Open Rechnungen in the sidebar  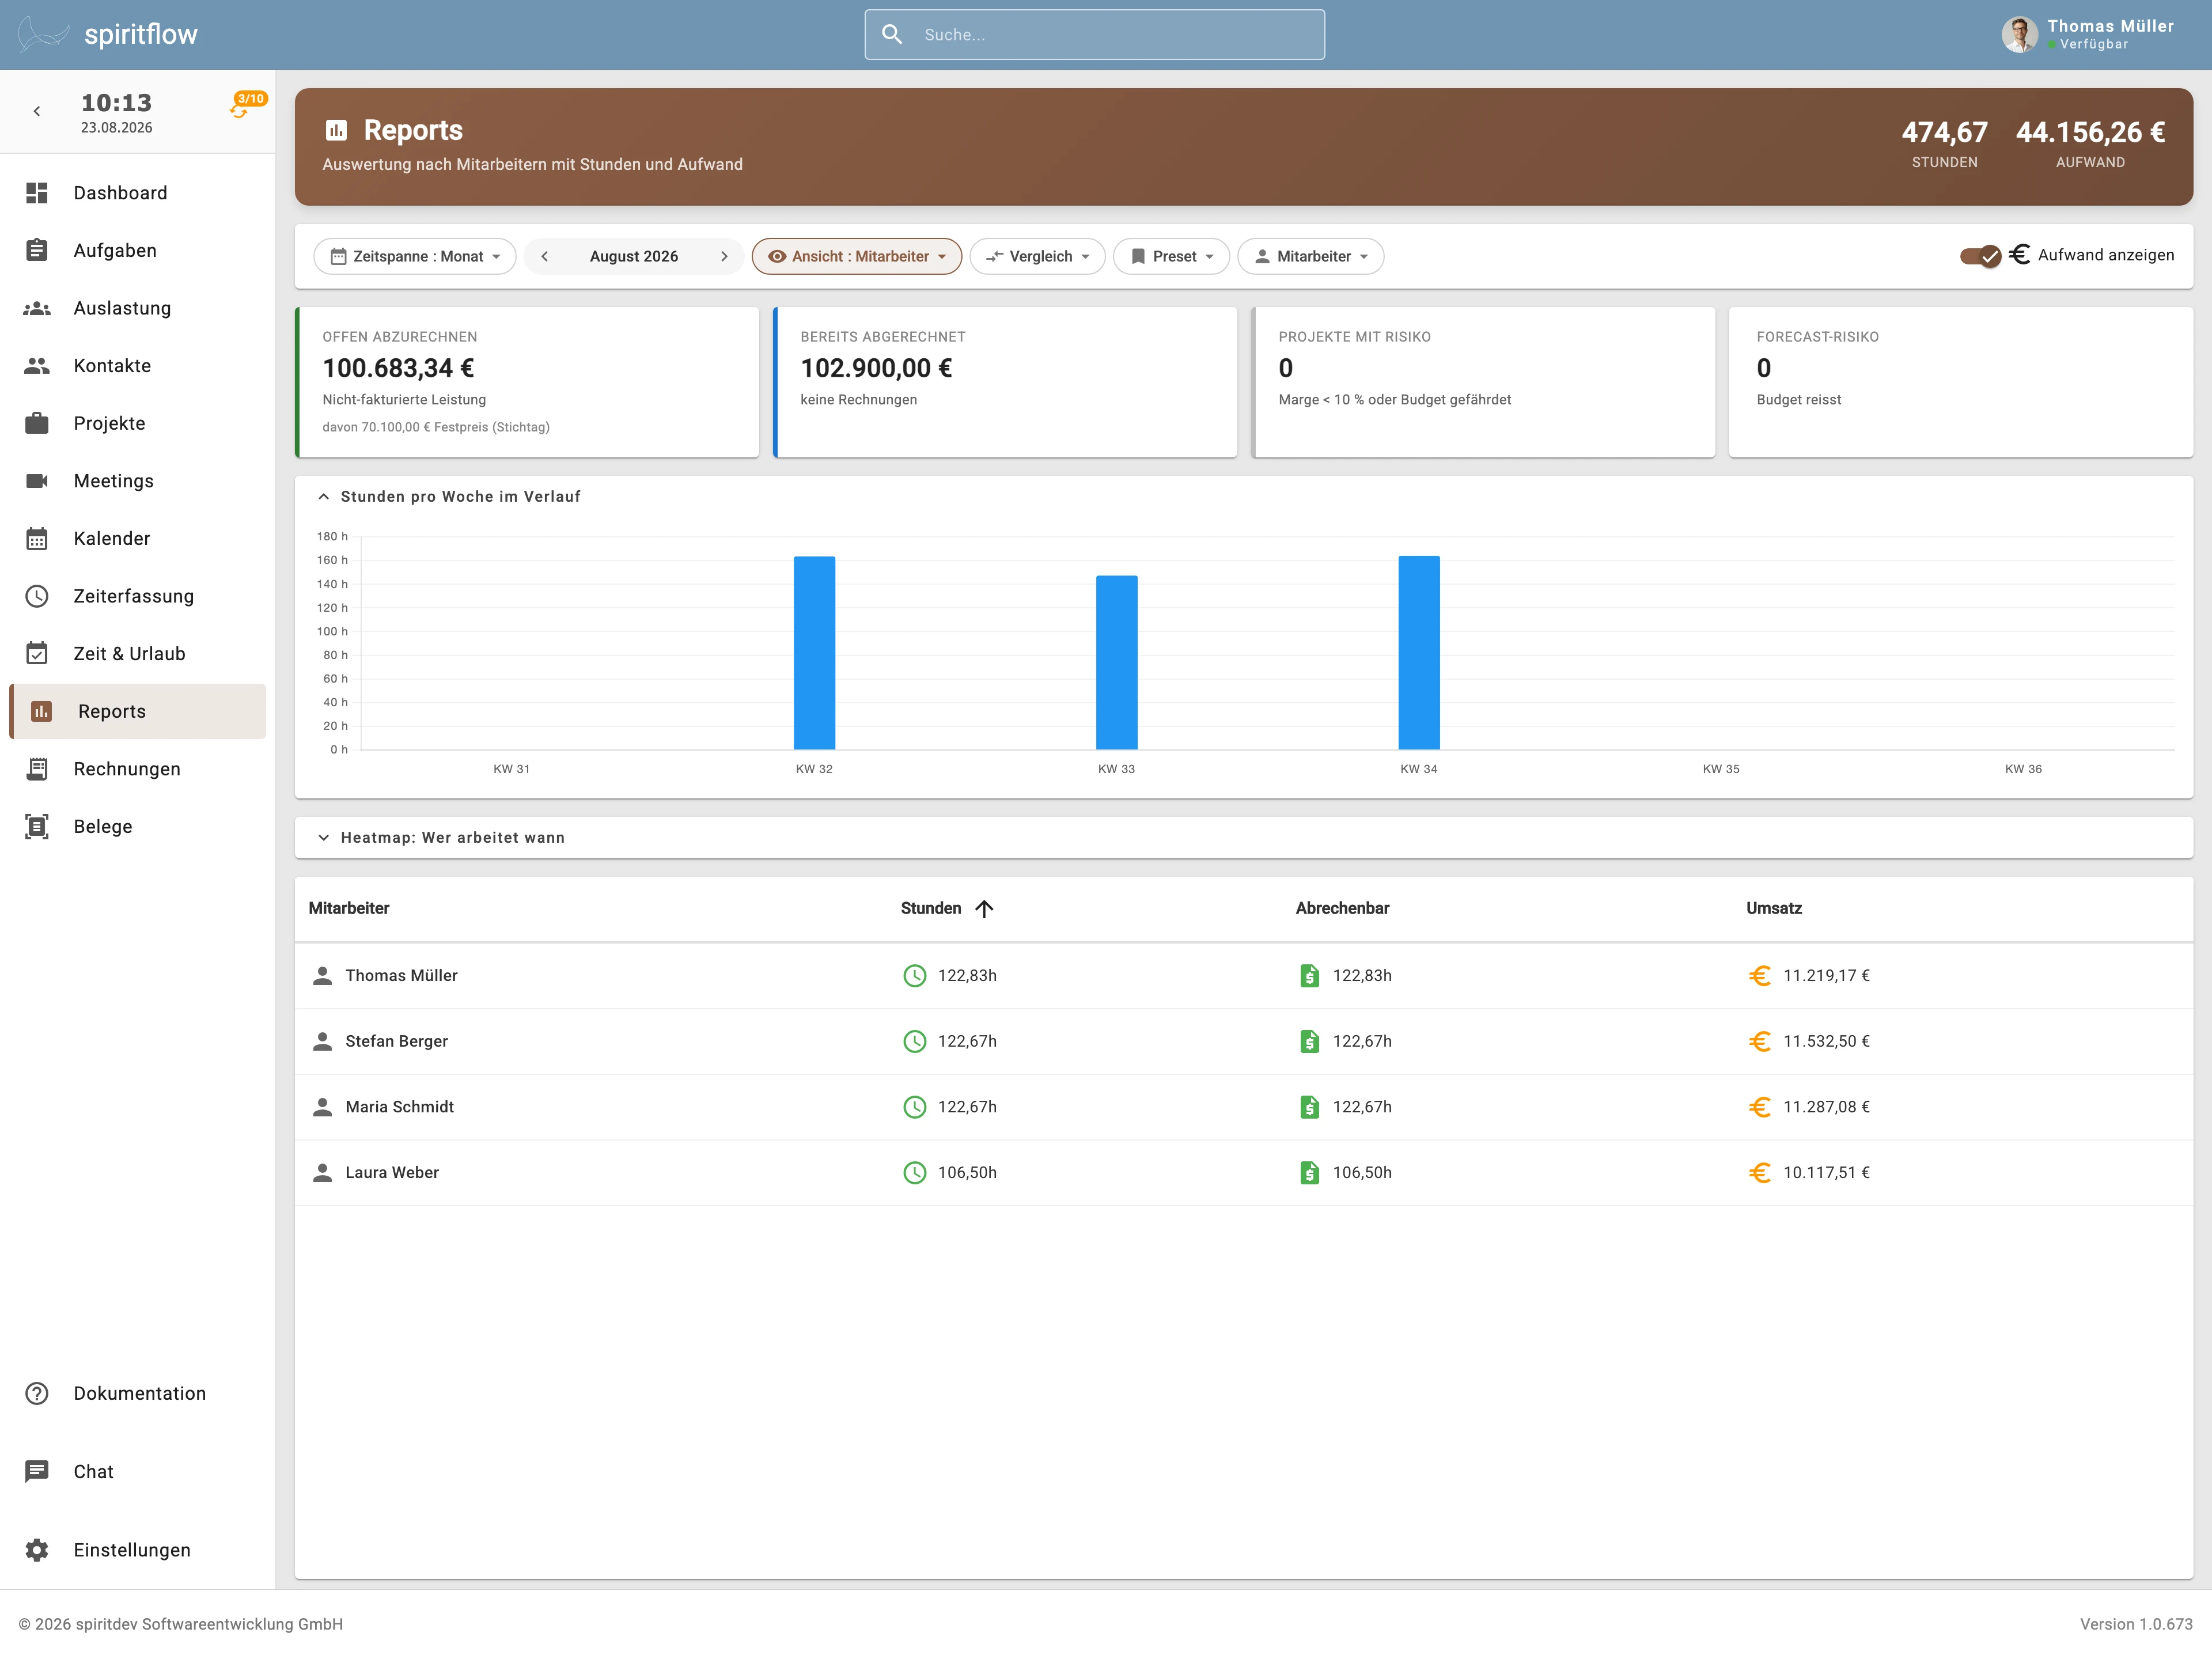tap(138, 769)
